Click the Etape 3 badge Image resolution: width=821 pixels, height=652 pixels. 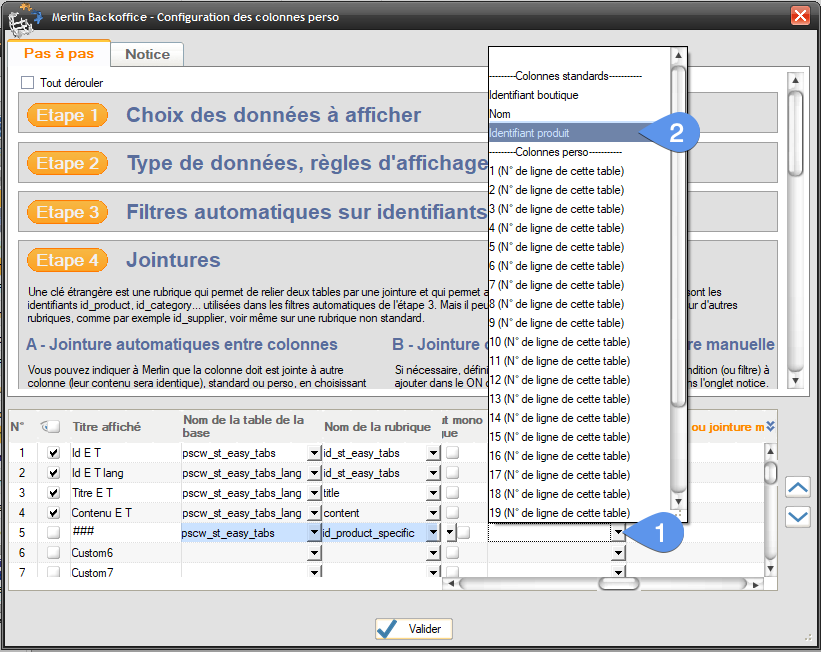66,211
